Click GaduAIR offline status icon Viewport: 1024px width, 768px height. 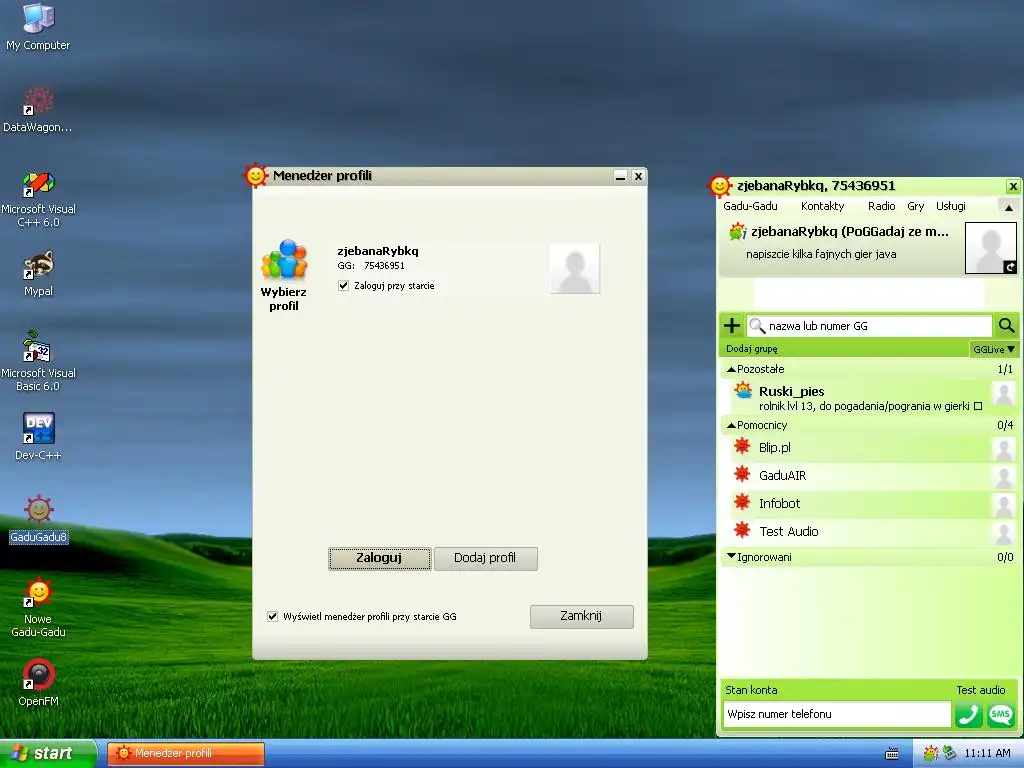[742, 475]
